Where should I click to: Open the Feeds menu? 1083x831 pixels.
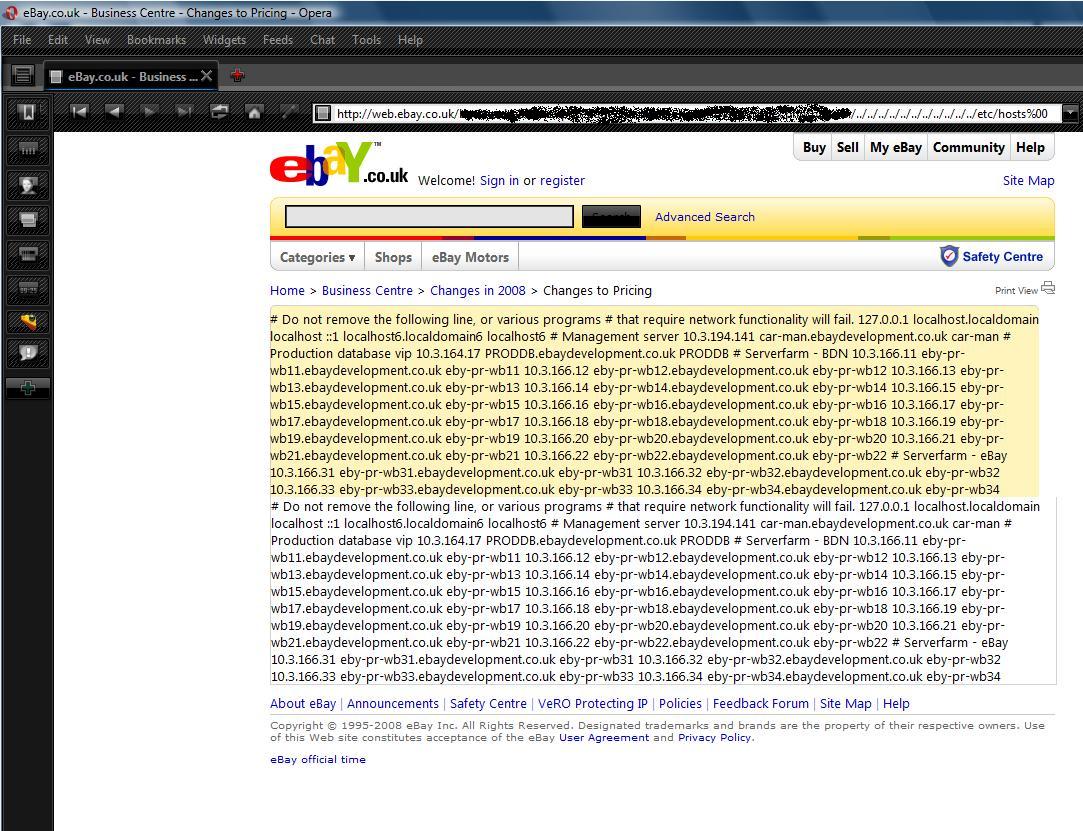tap(278, 40)
